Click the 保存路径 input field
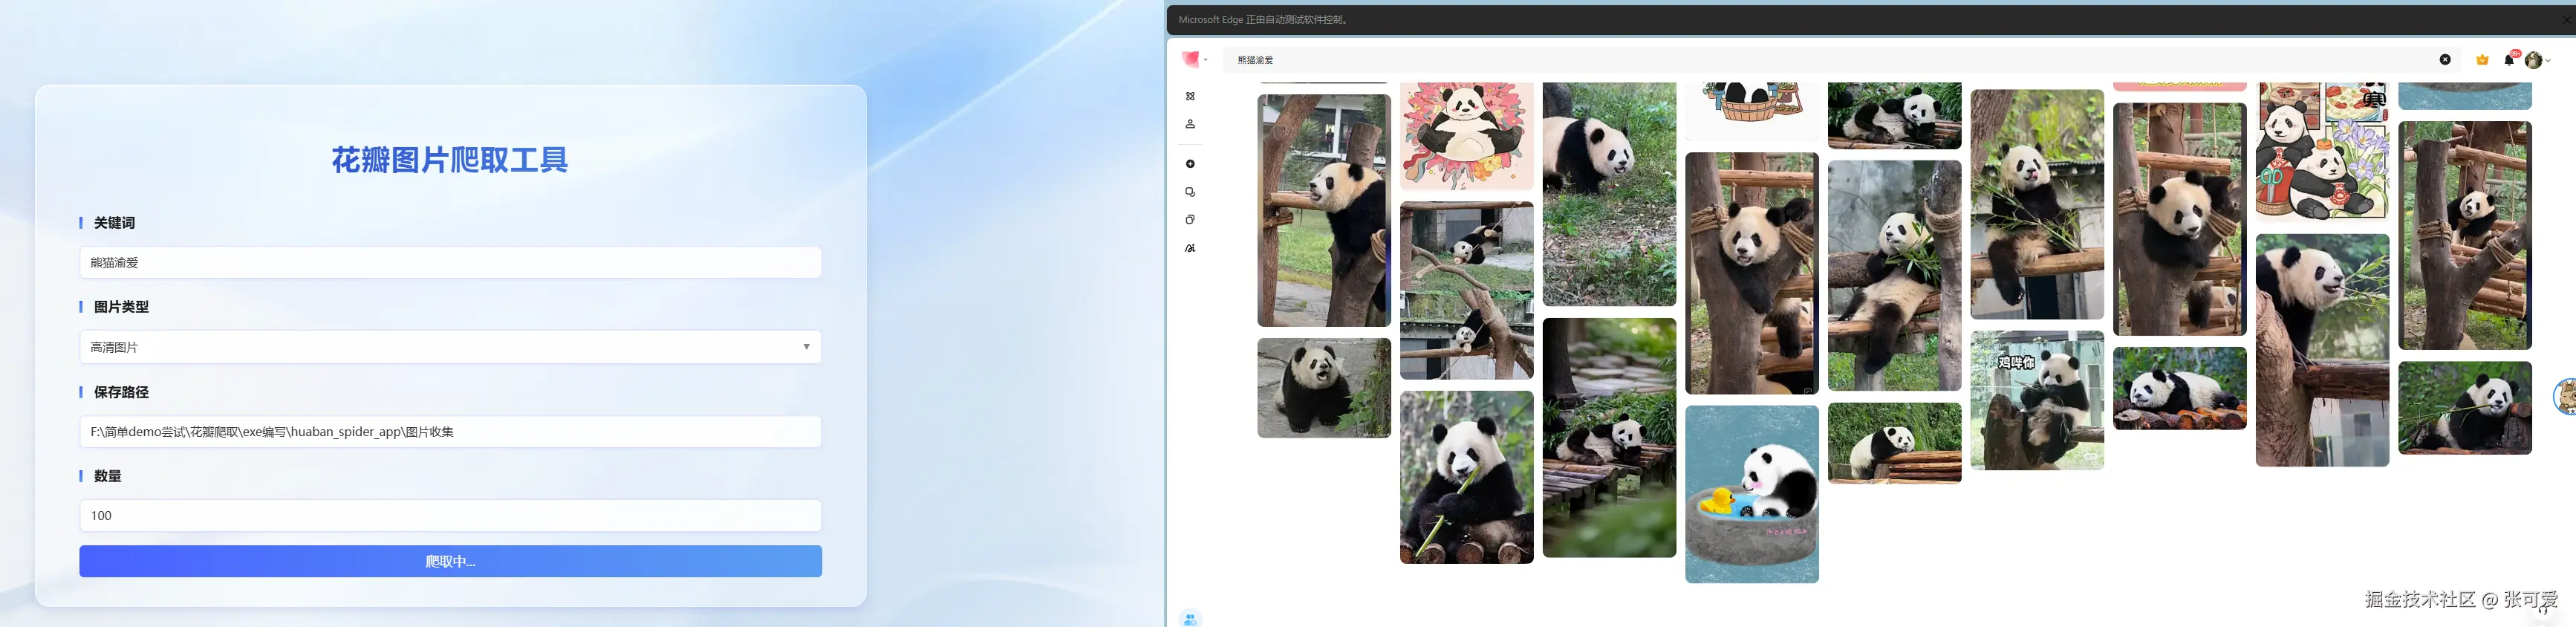The height and width of the screenshot is (627, 2576). coord(450,432)
